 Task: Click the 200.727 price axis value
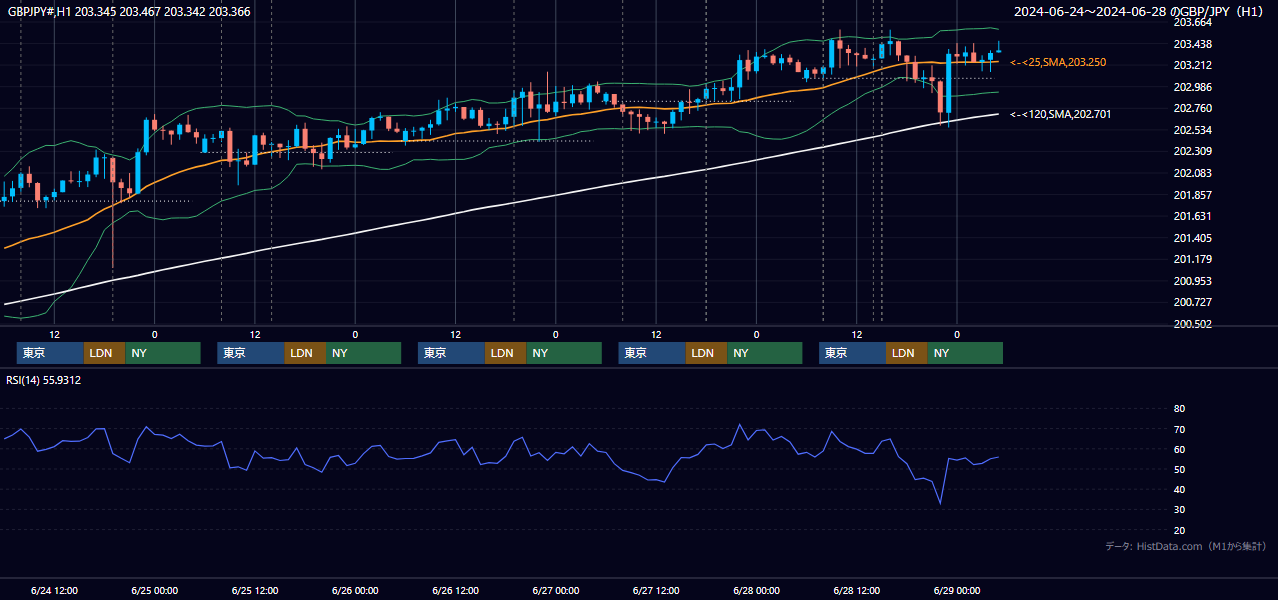(1192, 302)
